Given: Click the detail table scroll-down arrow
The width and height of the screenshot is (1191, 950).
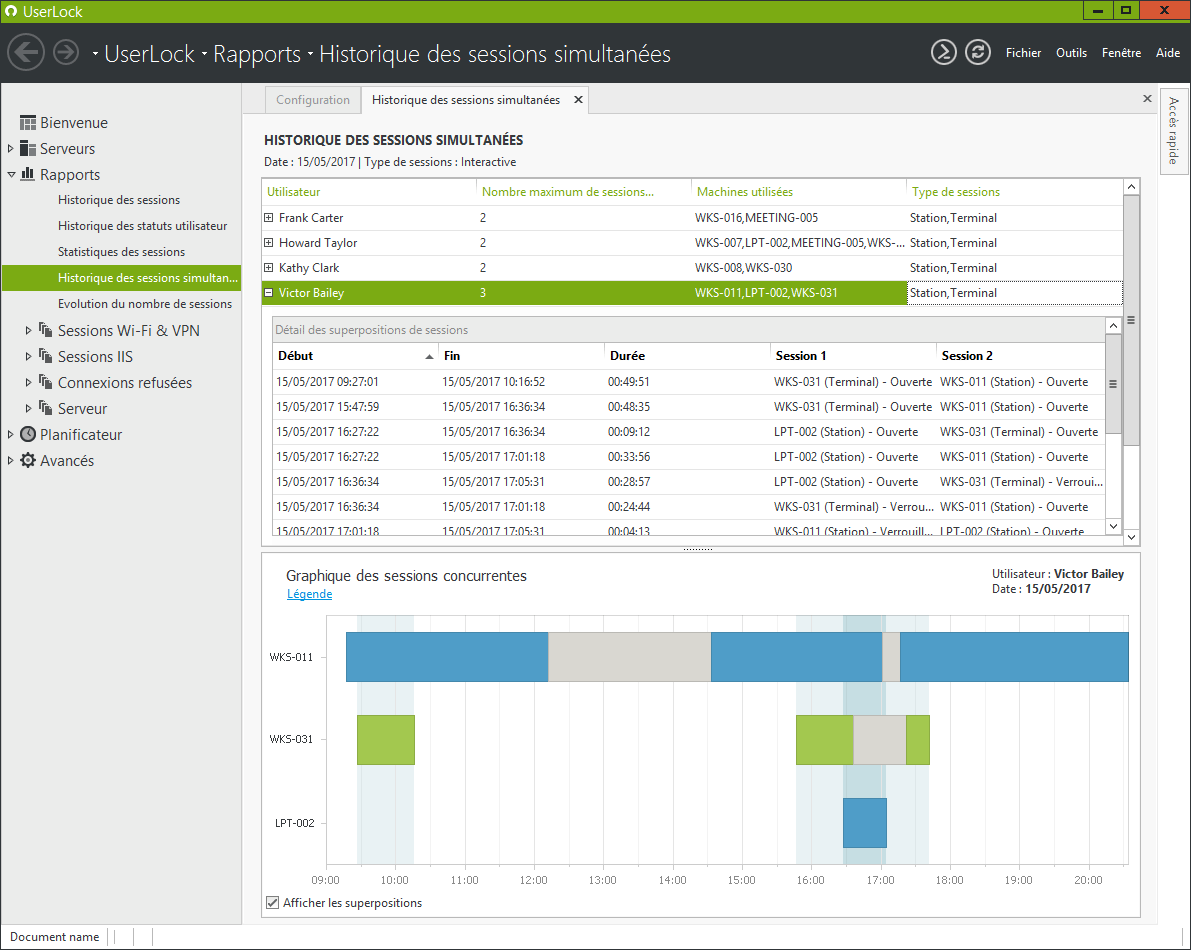Looking at the screenshot, I should point(1113,525).
